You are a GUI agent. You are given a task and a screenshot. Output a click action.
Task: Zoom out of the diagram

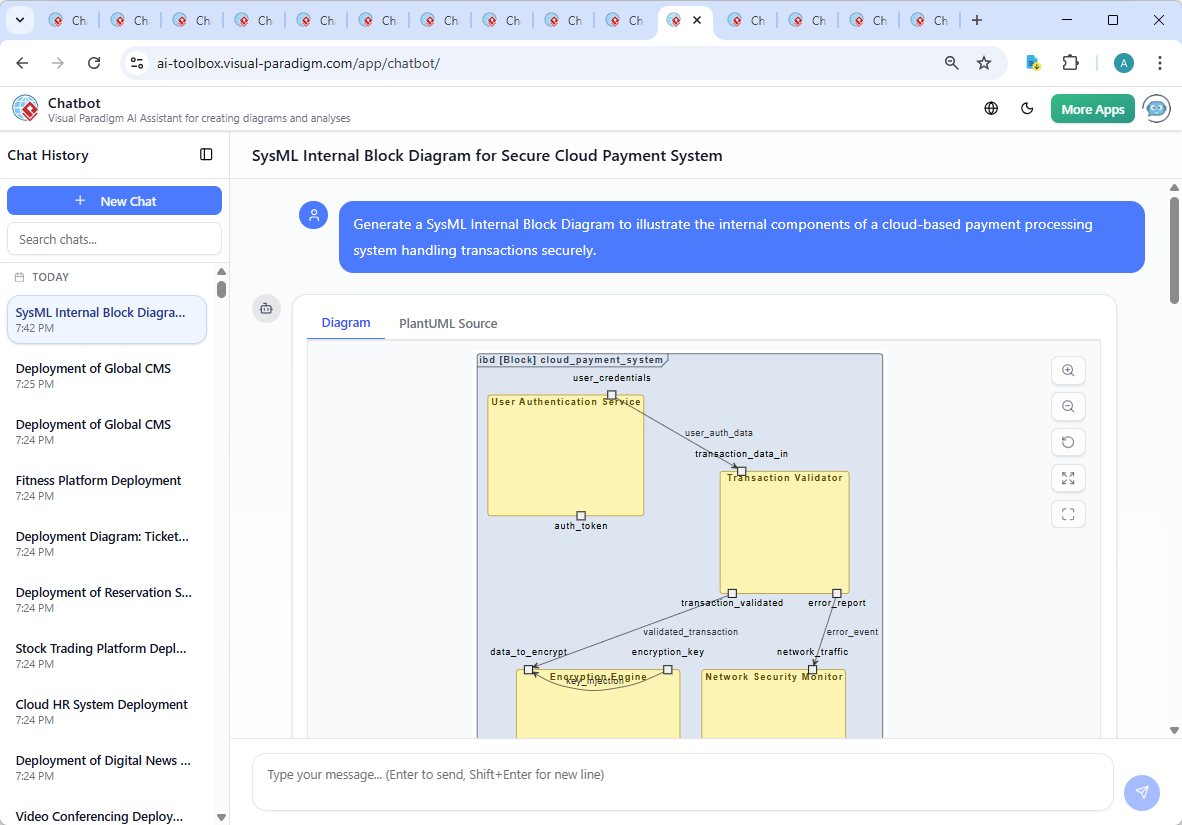pyautogui.click(x=1068, y=406)
